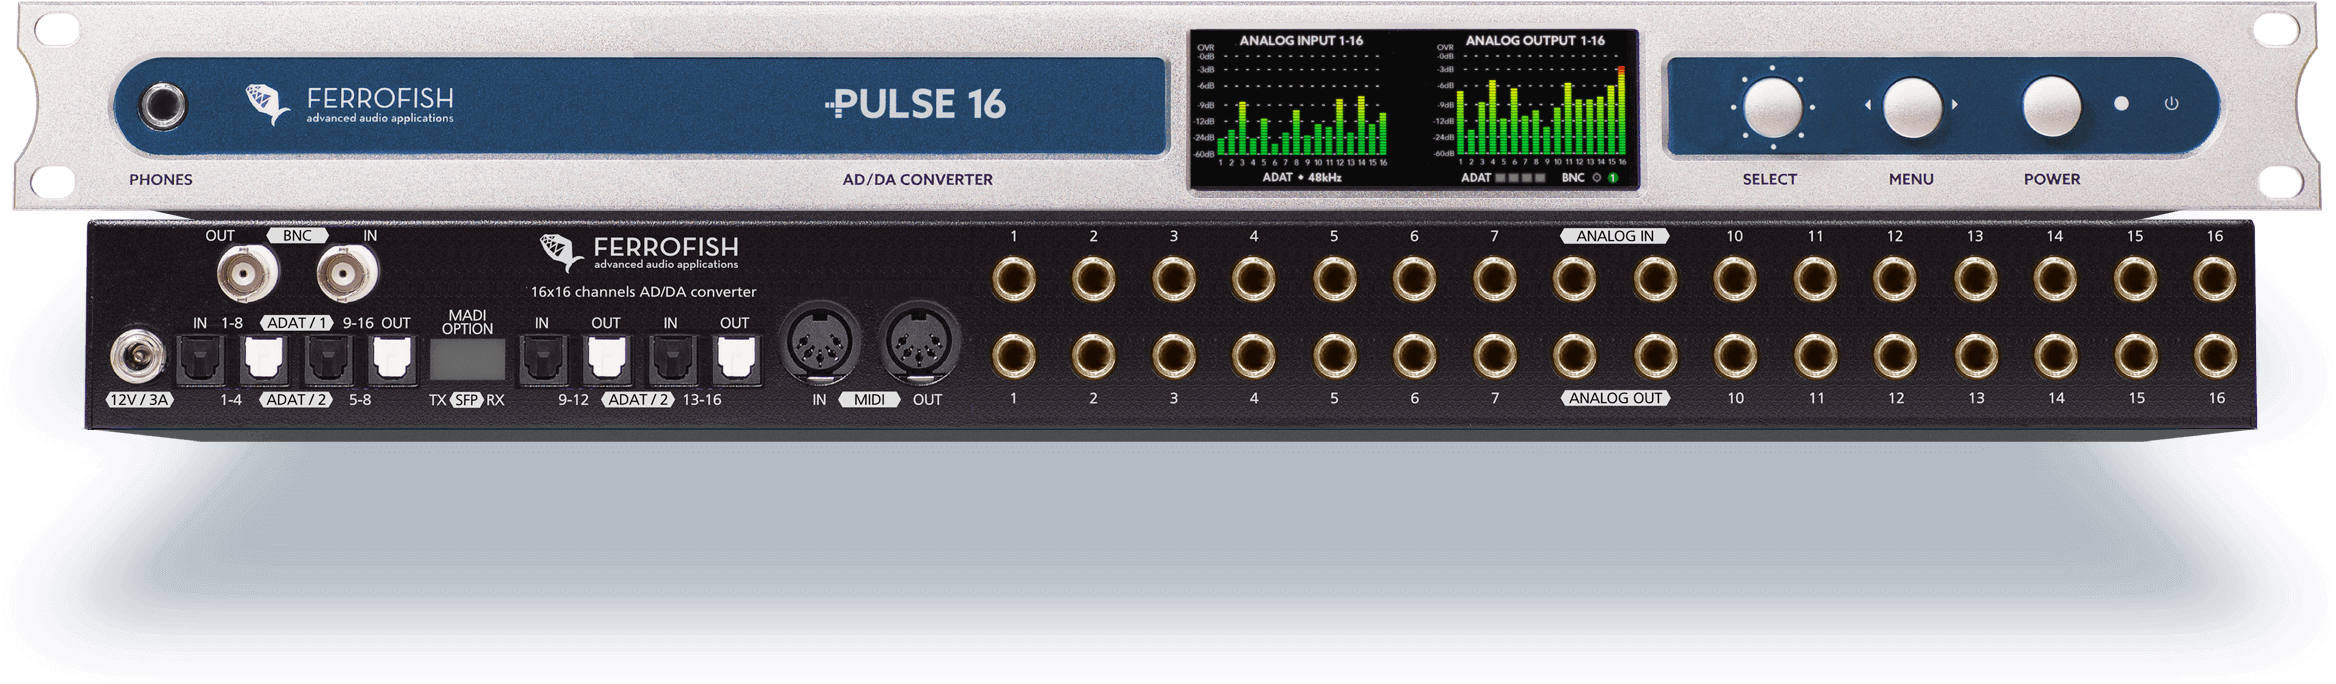Click the front panel PHONES jack

tap(164, 106)
